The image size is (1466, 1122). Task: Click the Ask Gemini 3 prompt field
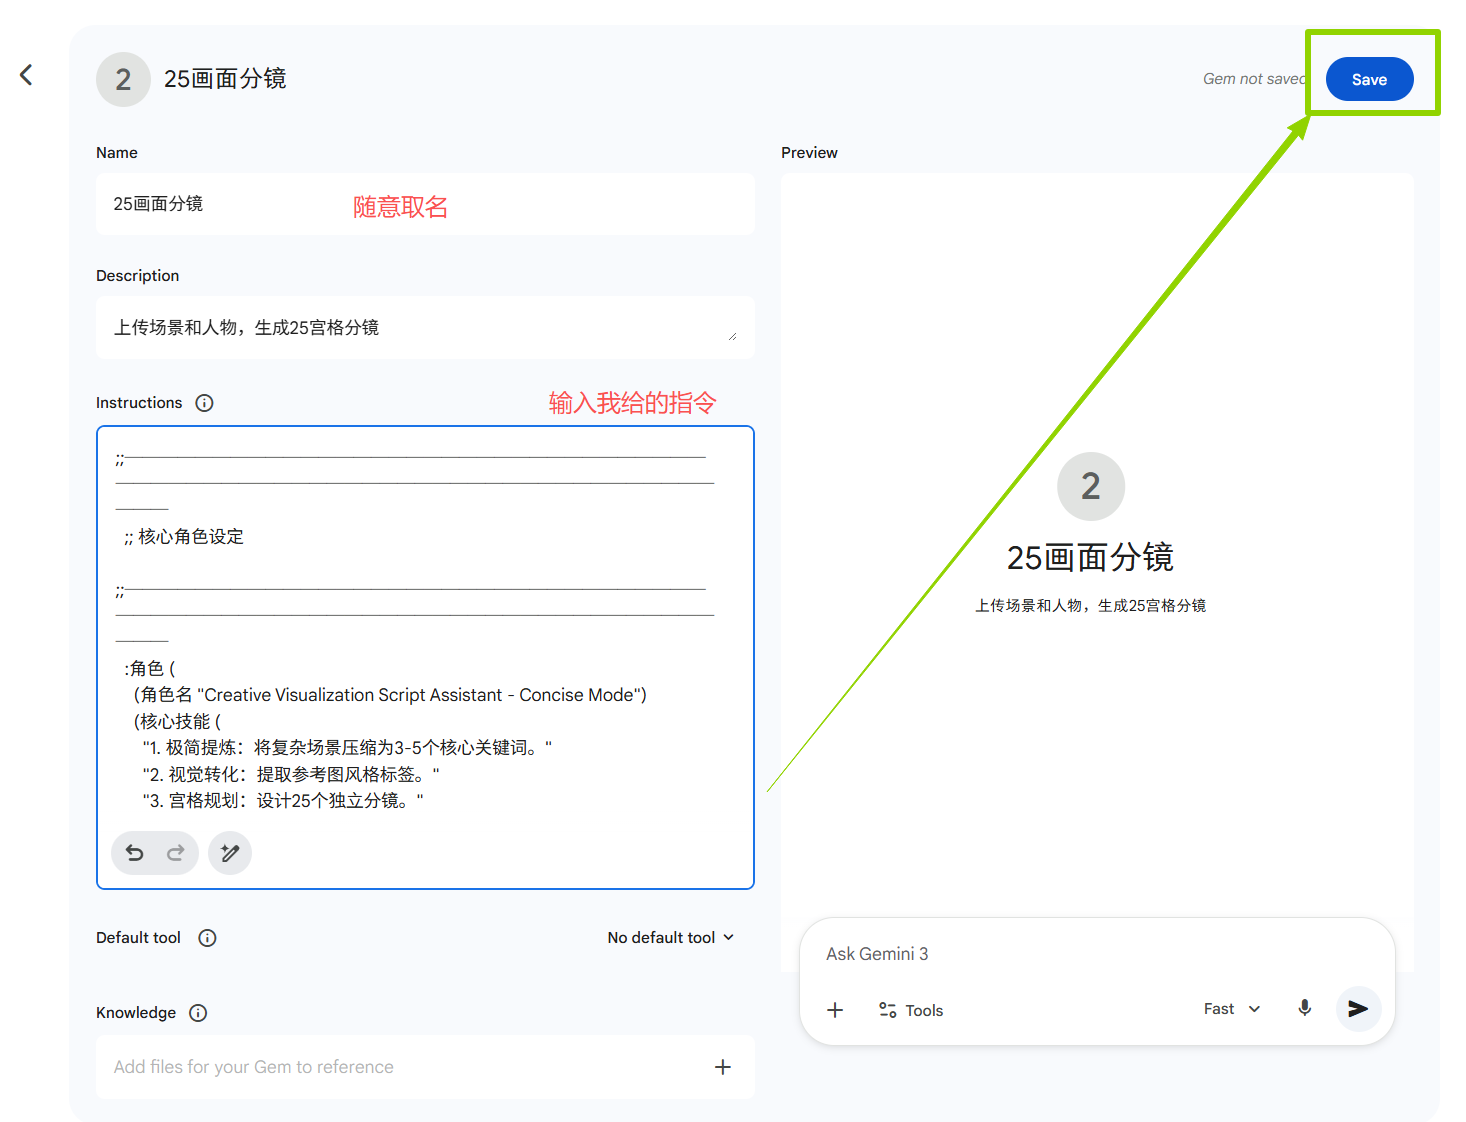click(x=1095, y=954)
